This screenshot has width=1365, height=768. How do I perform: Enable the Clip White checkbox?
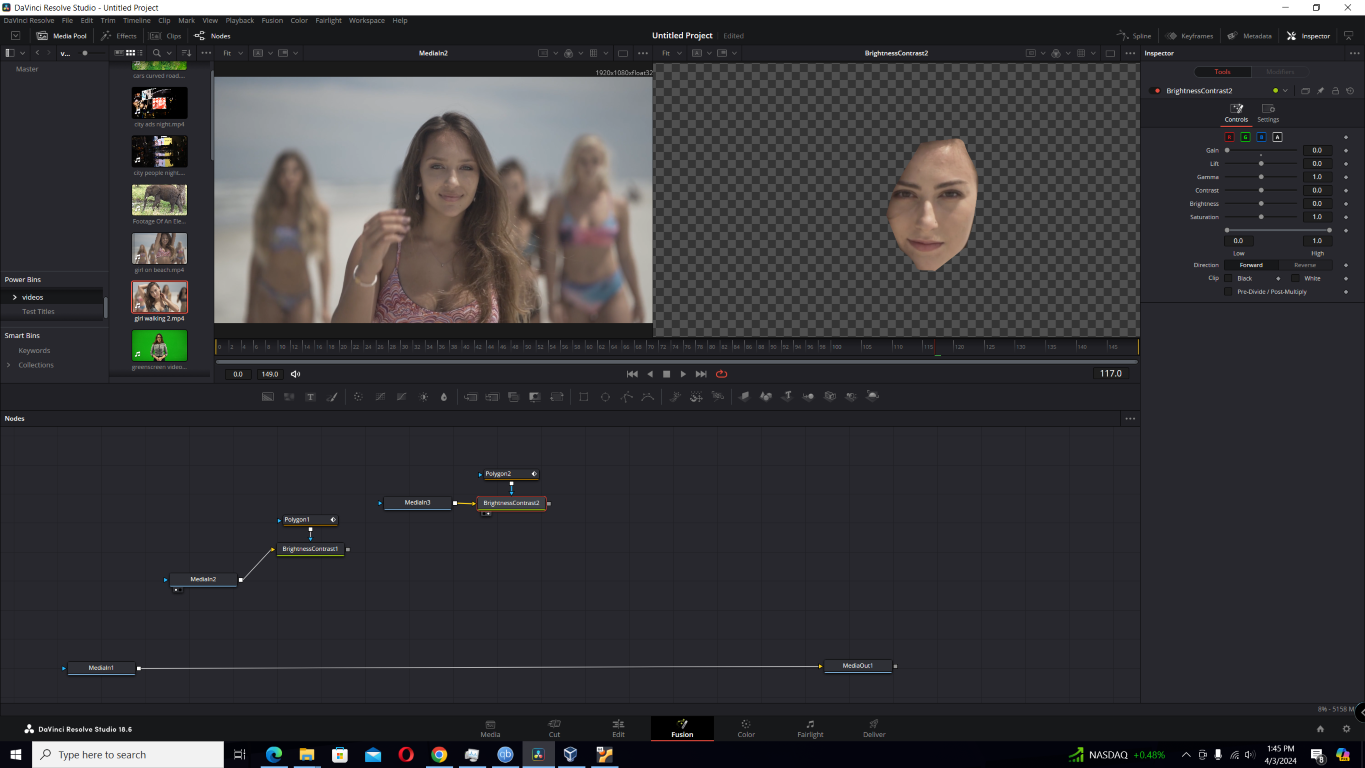tap(1295, 278)
